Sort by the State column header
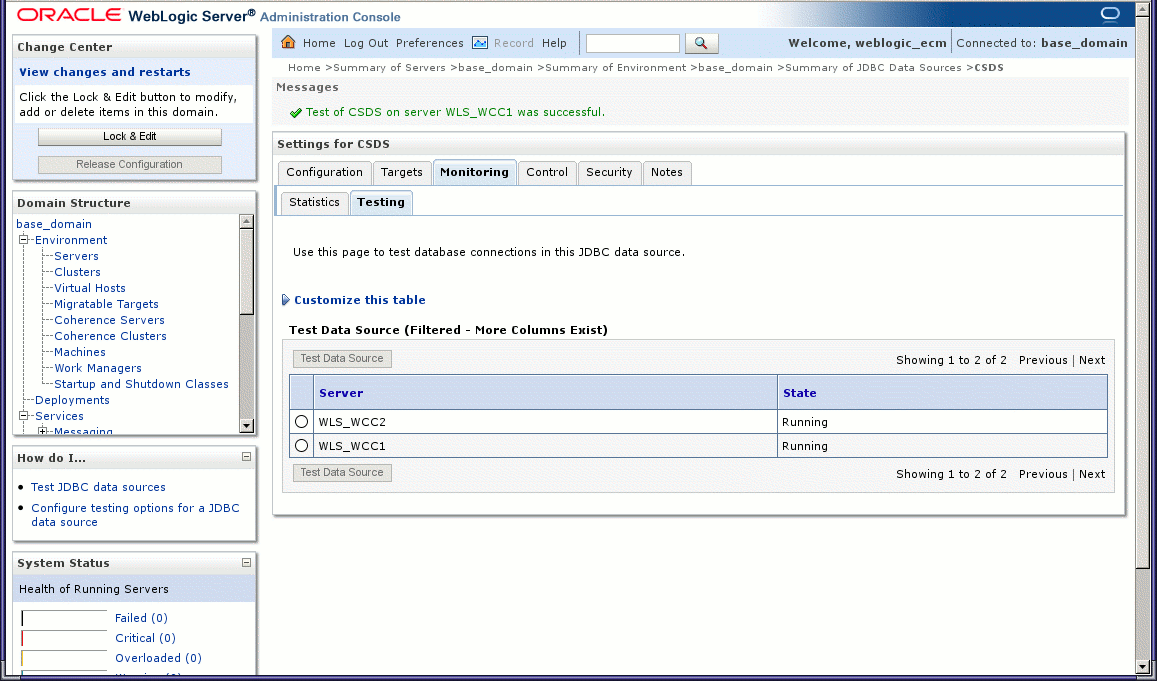1157x681 pixels. pyautogui.click(x=799, y=393)
